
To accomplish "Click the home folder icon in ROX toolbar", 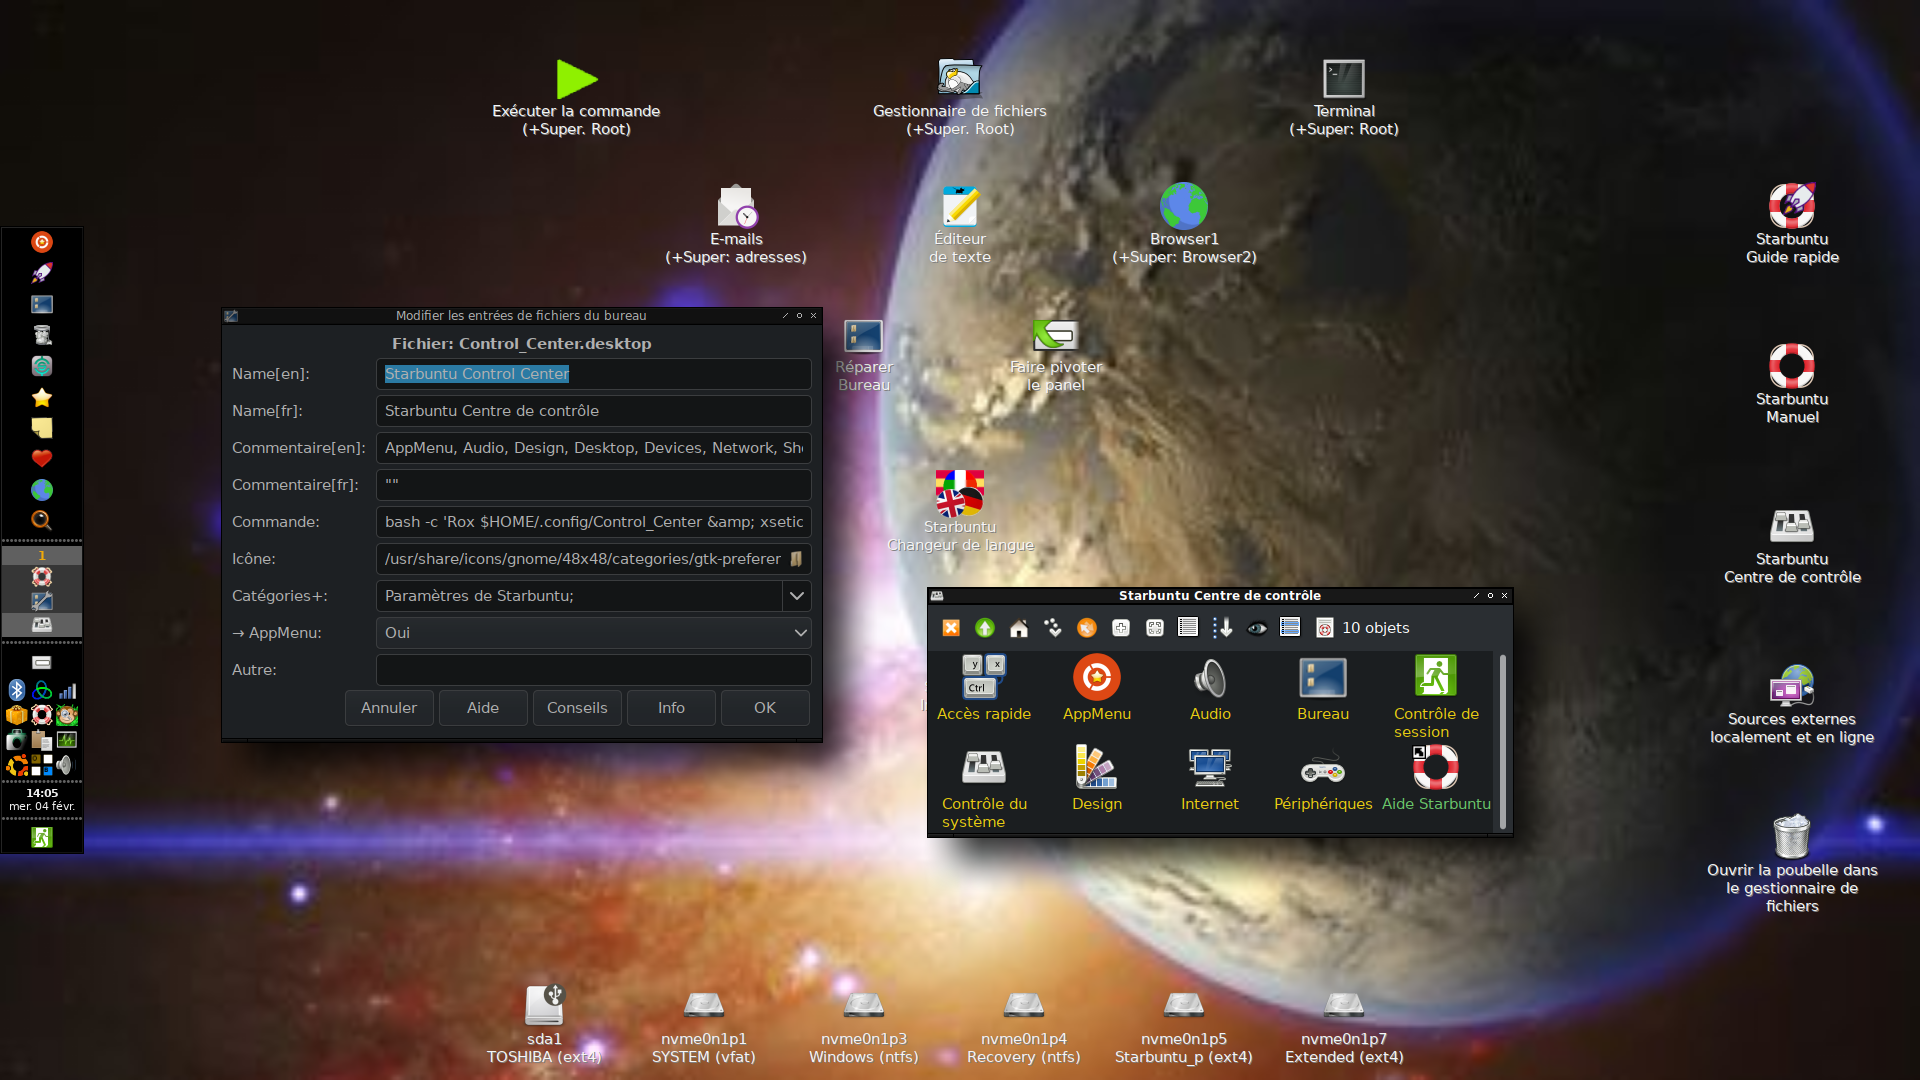I will 1018,628.
